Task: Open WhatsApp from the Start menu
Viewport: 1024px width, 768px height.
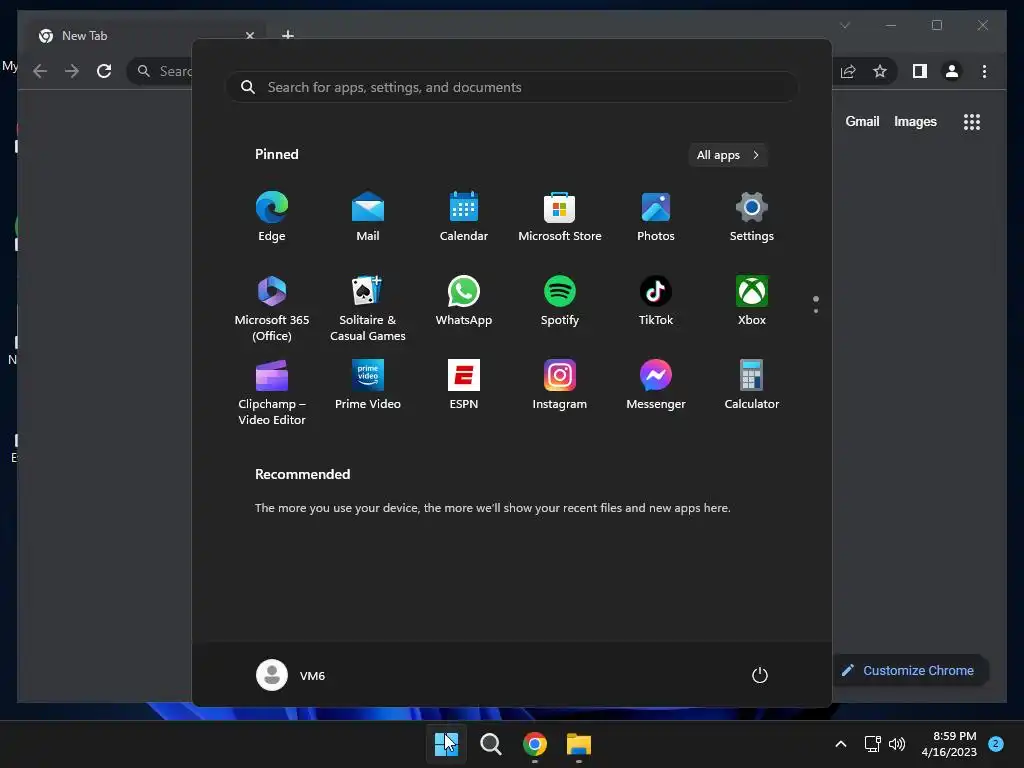Action: pos(464,300)
